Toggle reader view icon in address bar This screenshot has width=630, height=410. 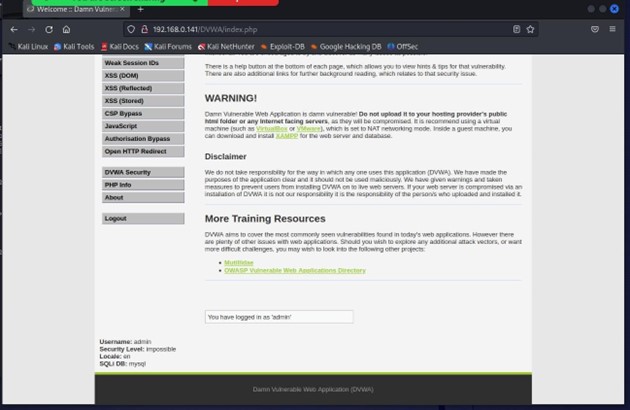[517, 29]
